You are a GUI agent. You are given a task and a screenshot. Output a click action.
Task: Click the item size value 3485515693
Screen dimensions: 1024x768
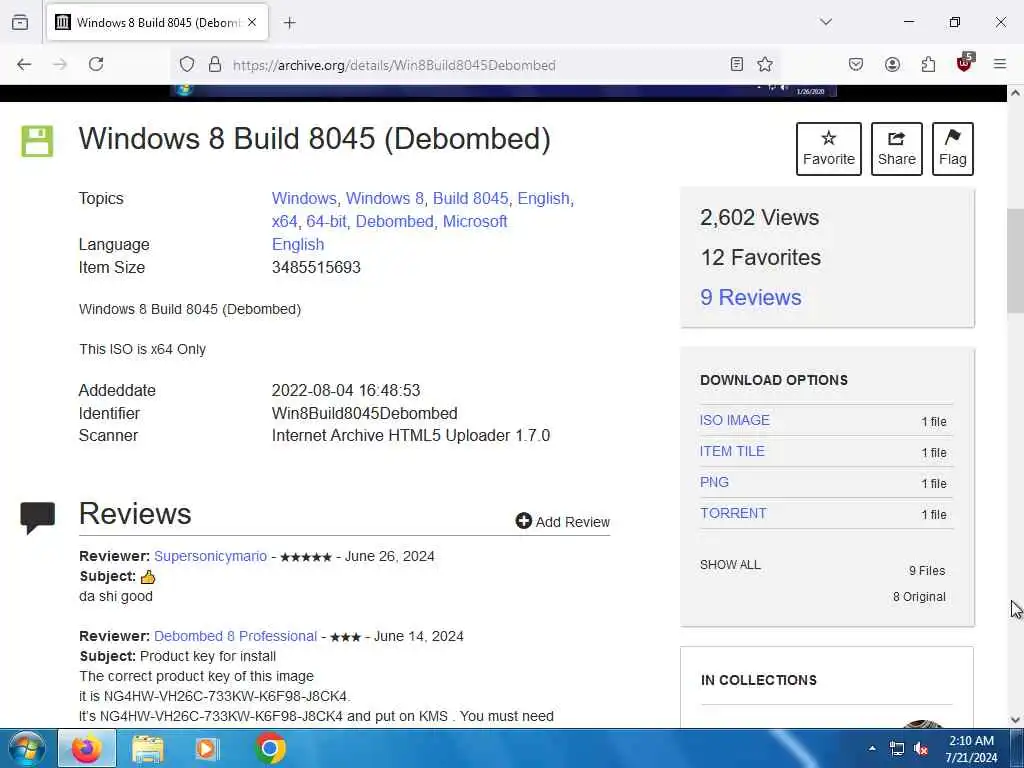(316, 267)
